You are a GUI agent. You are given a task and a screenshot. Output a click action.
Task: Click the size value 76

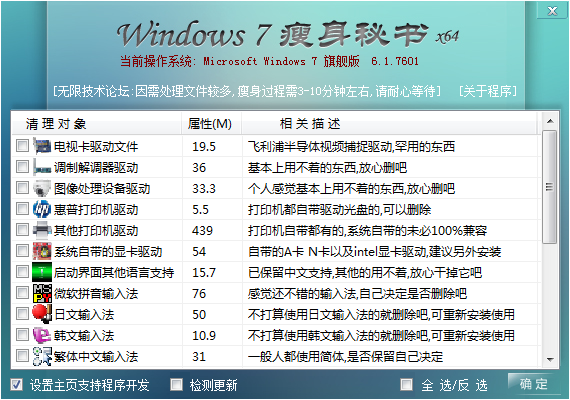(199, 294)
